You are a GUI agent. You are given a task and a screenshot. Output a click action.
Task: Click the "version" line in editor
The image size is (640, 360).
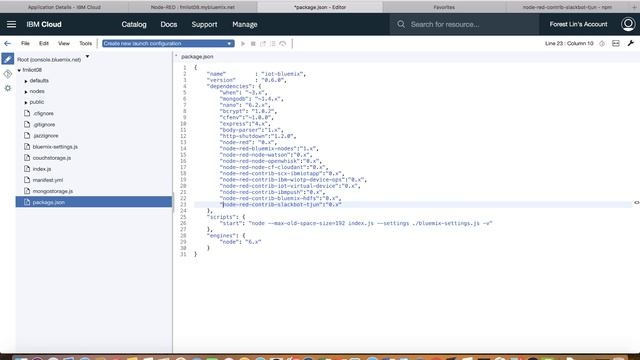click(247, 80)
